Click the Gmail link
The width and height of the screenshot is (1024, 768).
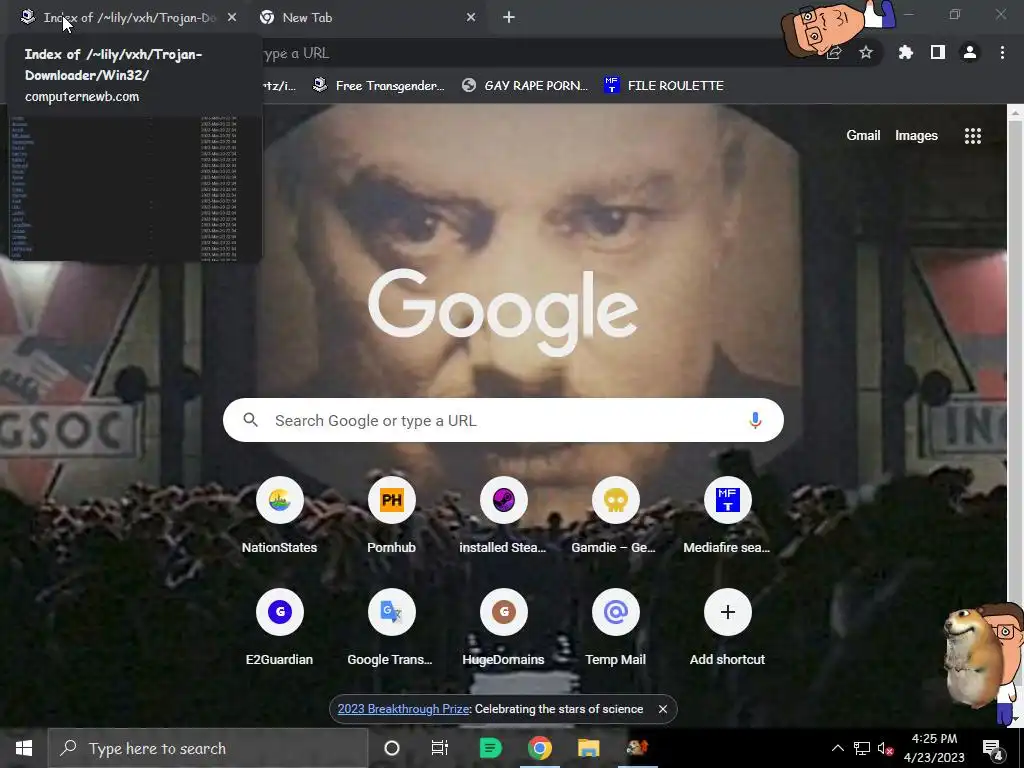click(863, 136)
